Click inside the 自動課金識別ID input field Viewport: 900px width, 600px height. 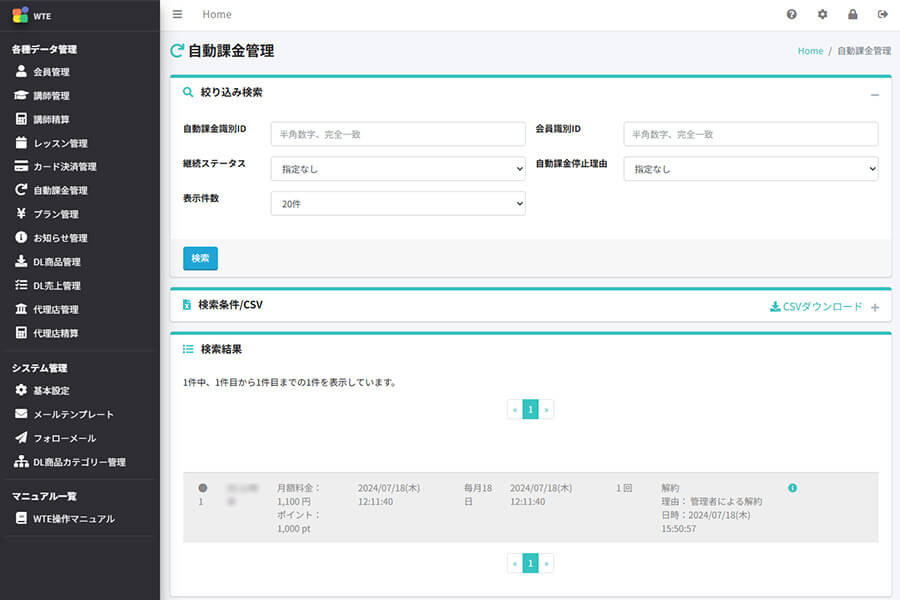click(397, 133)
